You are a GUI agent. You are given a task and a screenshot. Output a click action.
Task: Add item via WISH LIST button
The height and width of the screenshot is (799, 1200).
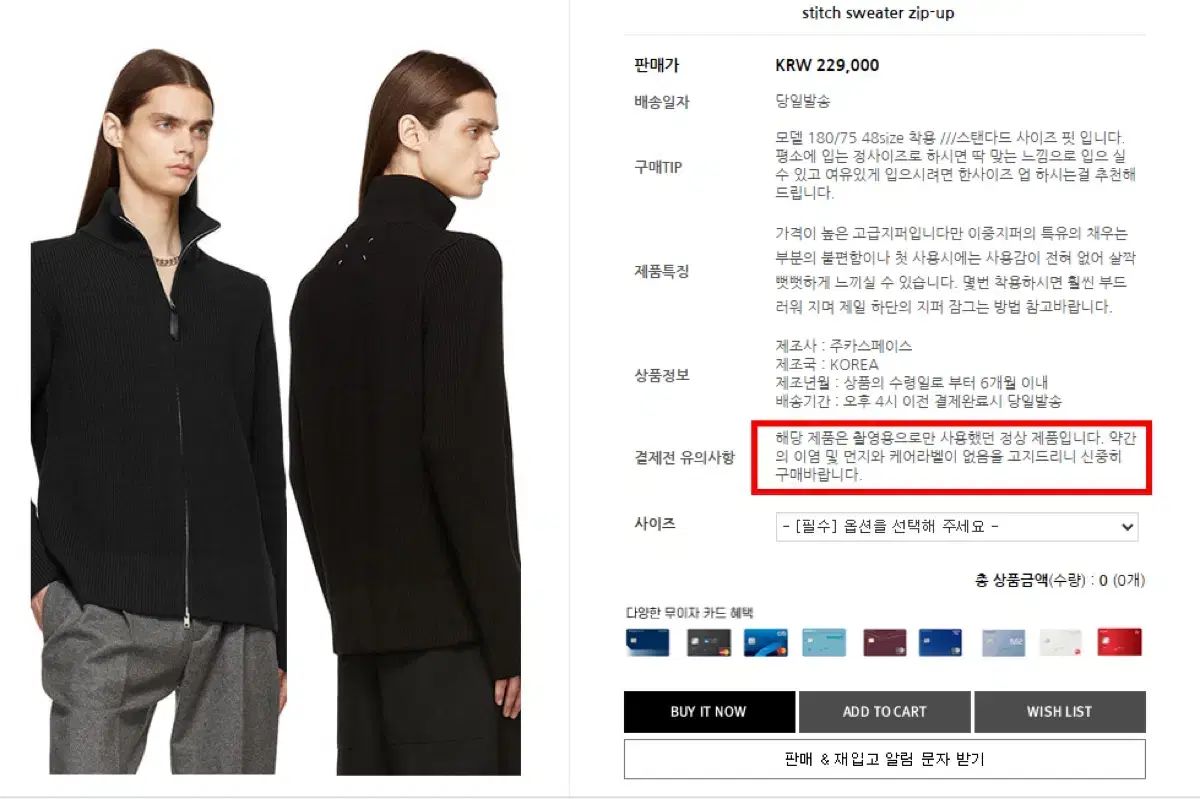1060,712
